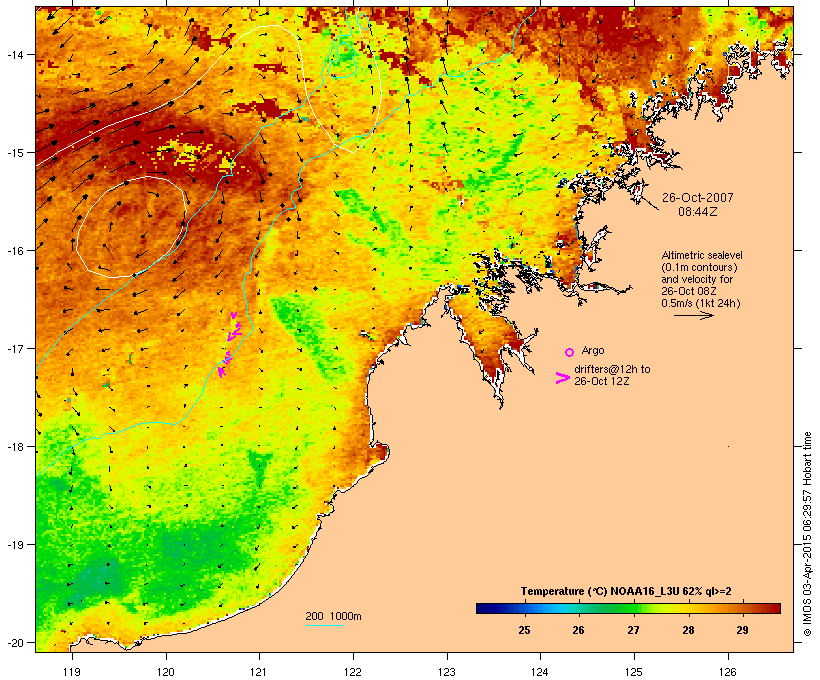The image size is (820, 680).
Task: Click the latitude axis label -14
Action: pyautogui.click(x=14, y=54)
